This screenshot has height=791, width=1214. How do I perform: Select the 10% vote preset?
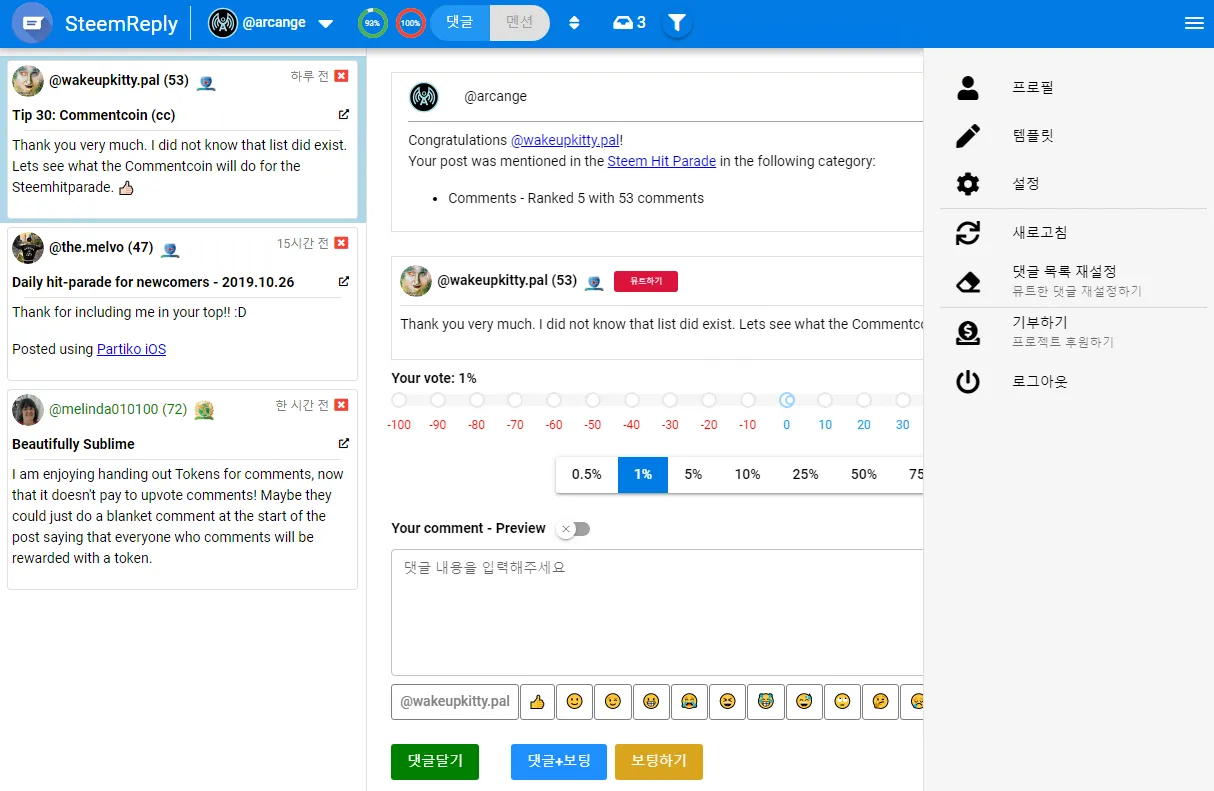click(748, 474)
